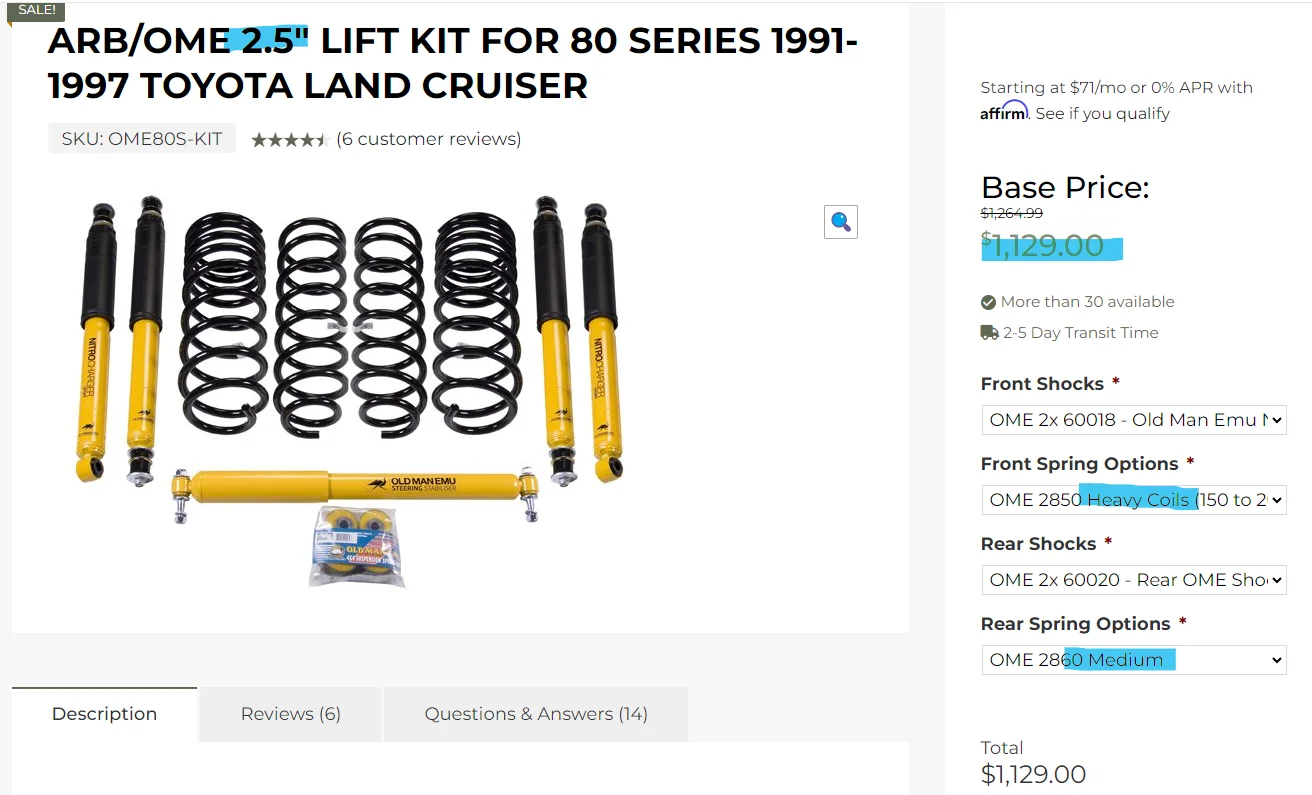Click the sale price $1,129.00

click(x=1043, y=245)
